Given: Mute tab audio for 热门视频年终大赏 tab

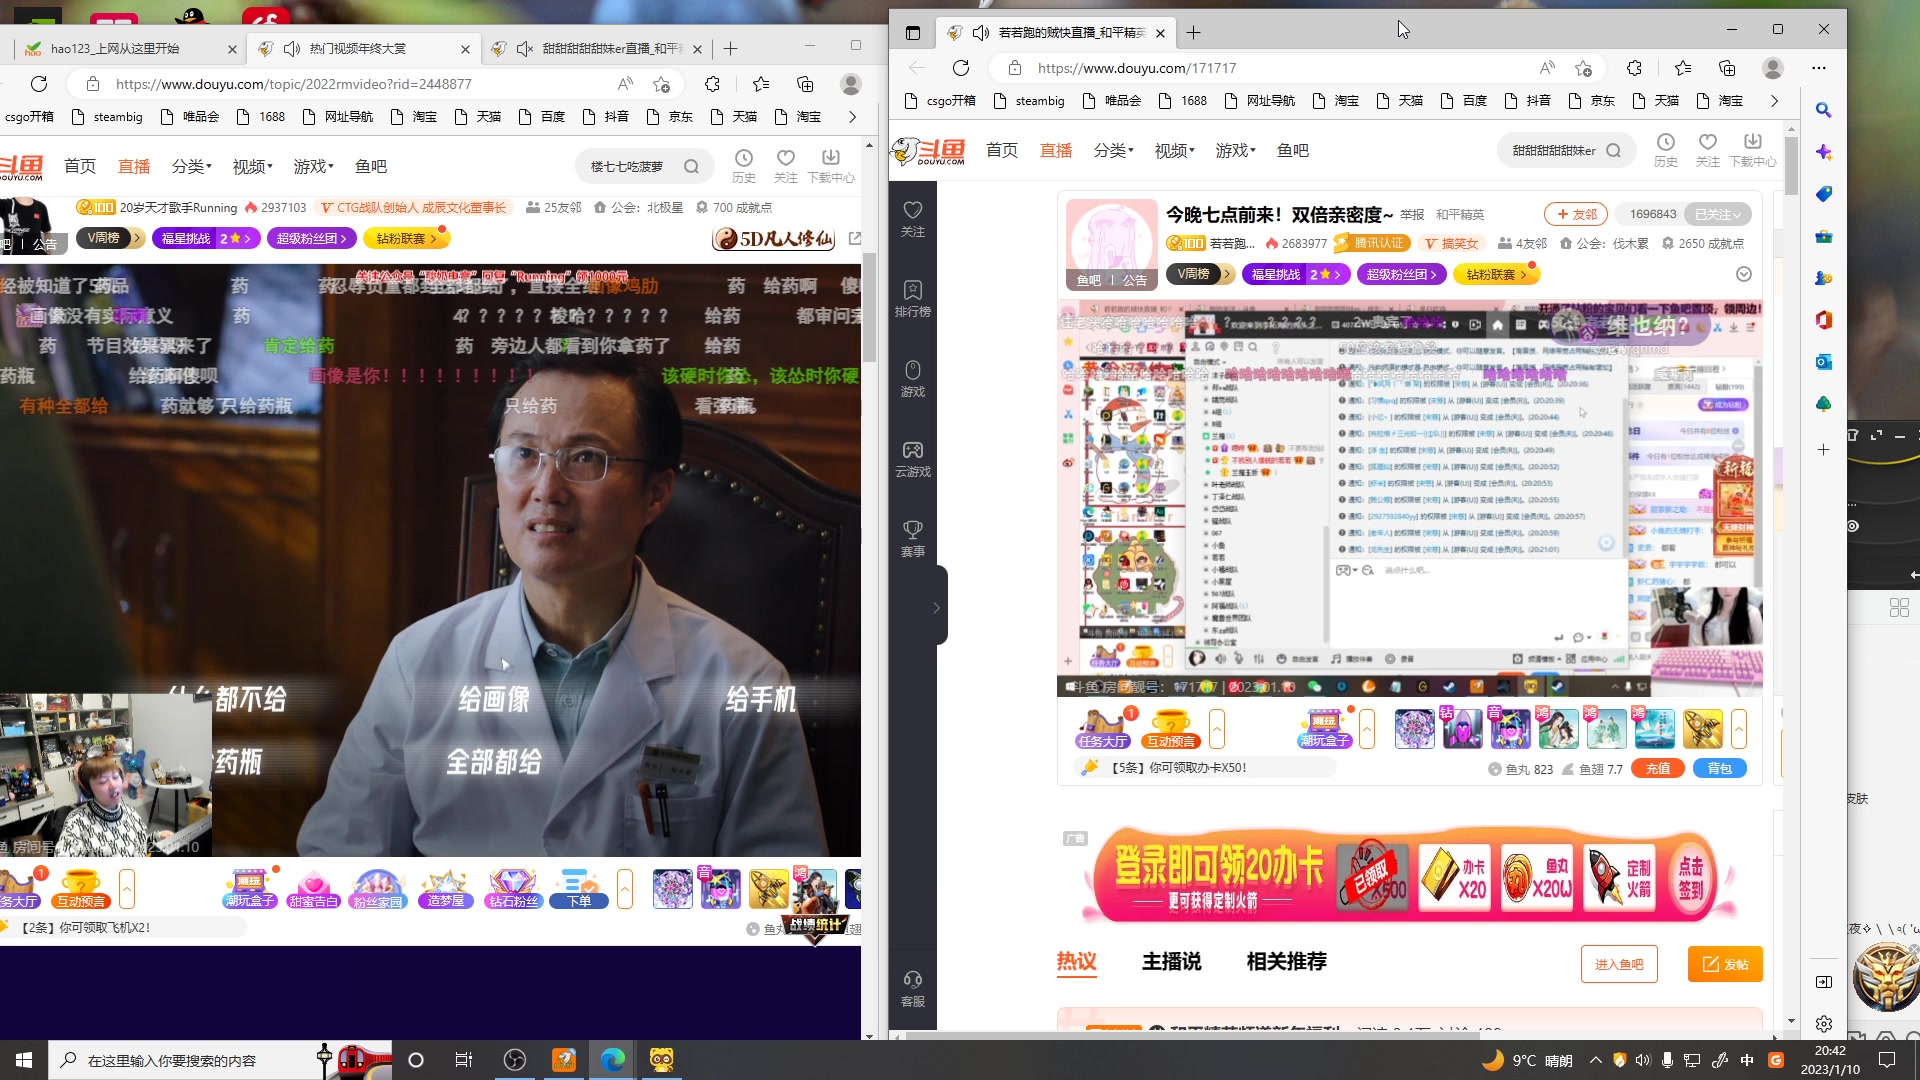Looking at the screenshot, I should [x=292, y=48].
